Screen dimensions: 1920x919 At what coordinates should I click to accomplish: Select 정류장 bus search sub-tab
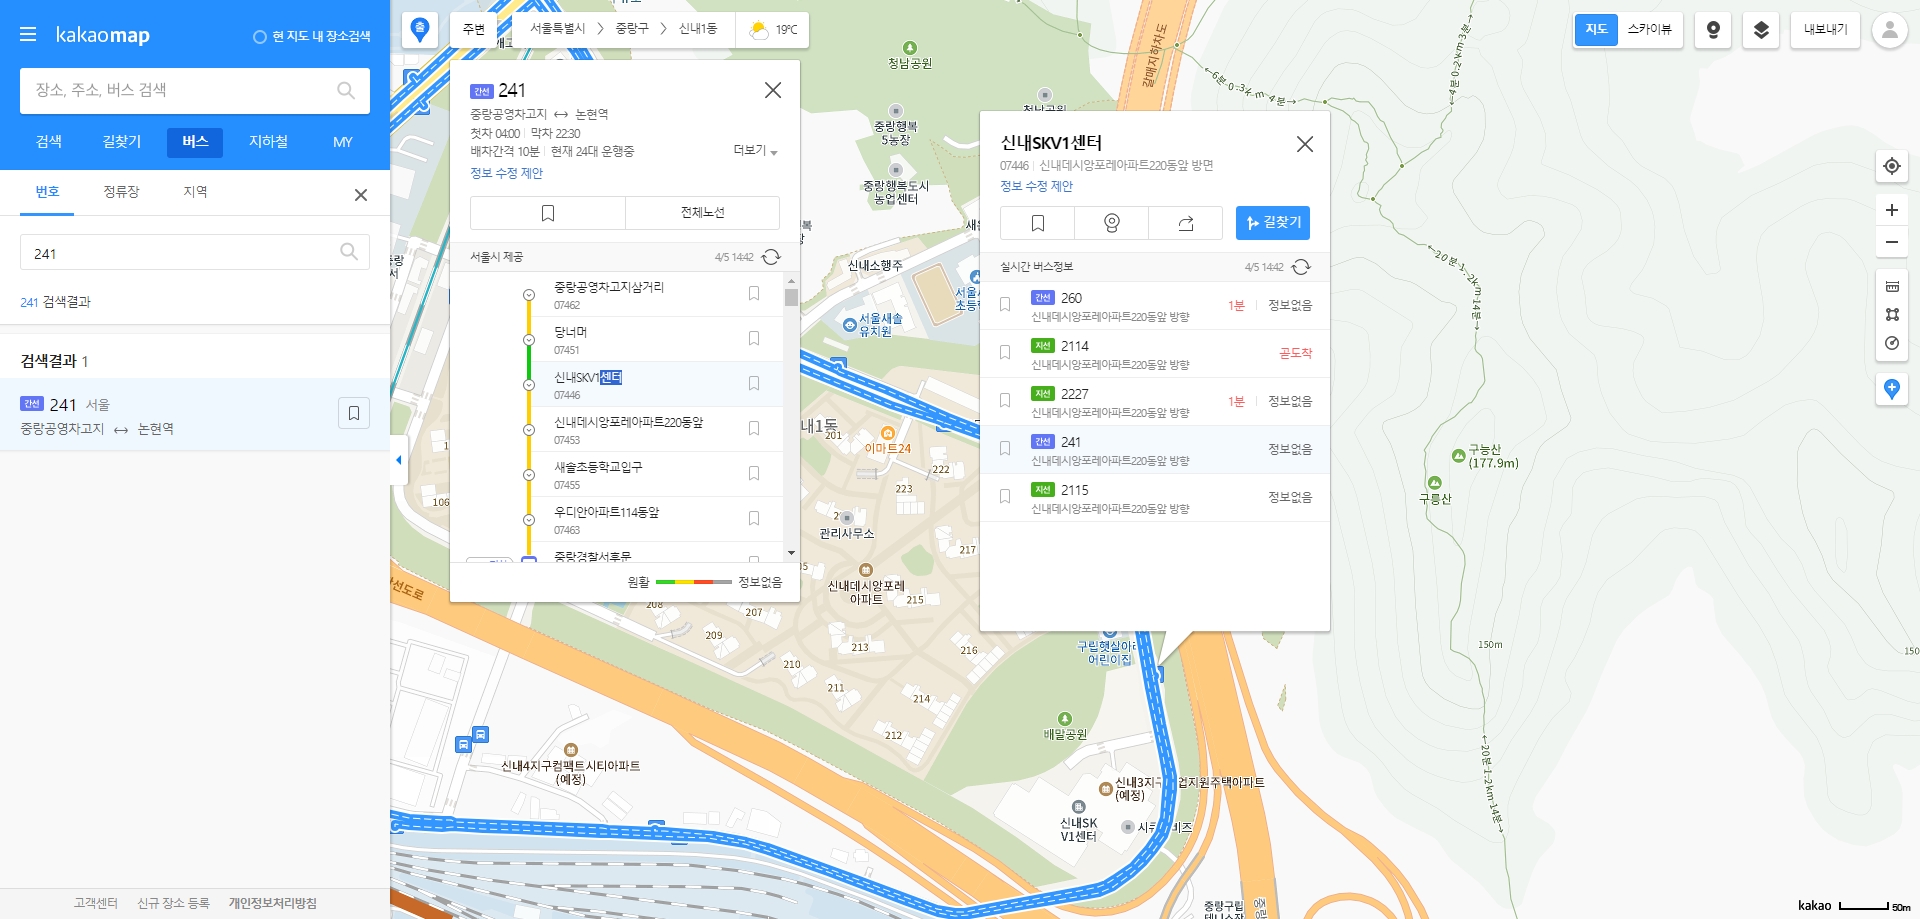coord(121,192)
